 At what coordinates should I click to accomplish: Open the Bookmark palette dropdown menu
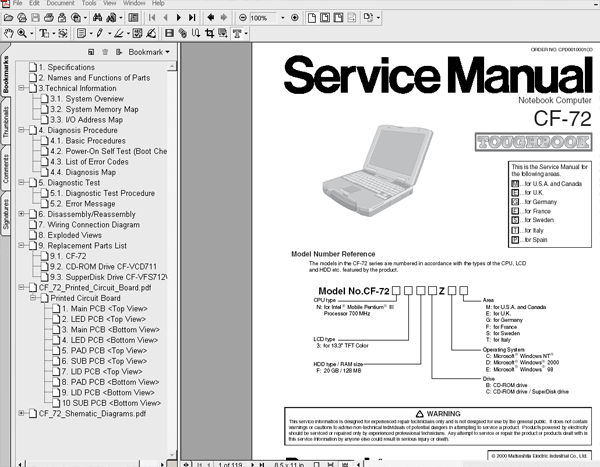point(149,52)
